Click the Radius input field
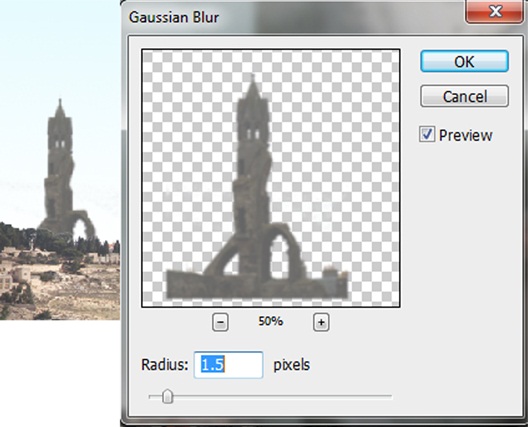 click(228, 365)
